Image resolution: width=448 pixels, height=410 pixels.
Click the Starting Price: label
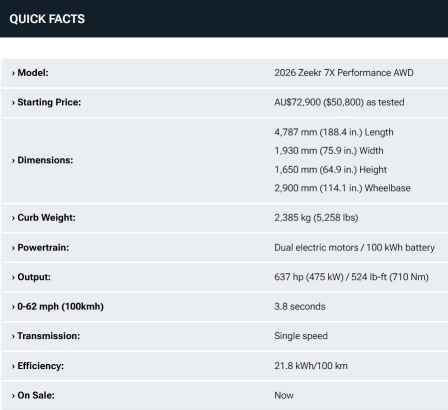pos(49,102)
